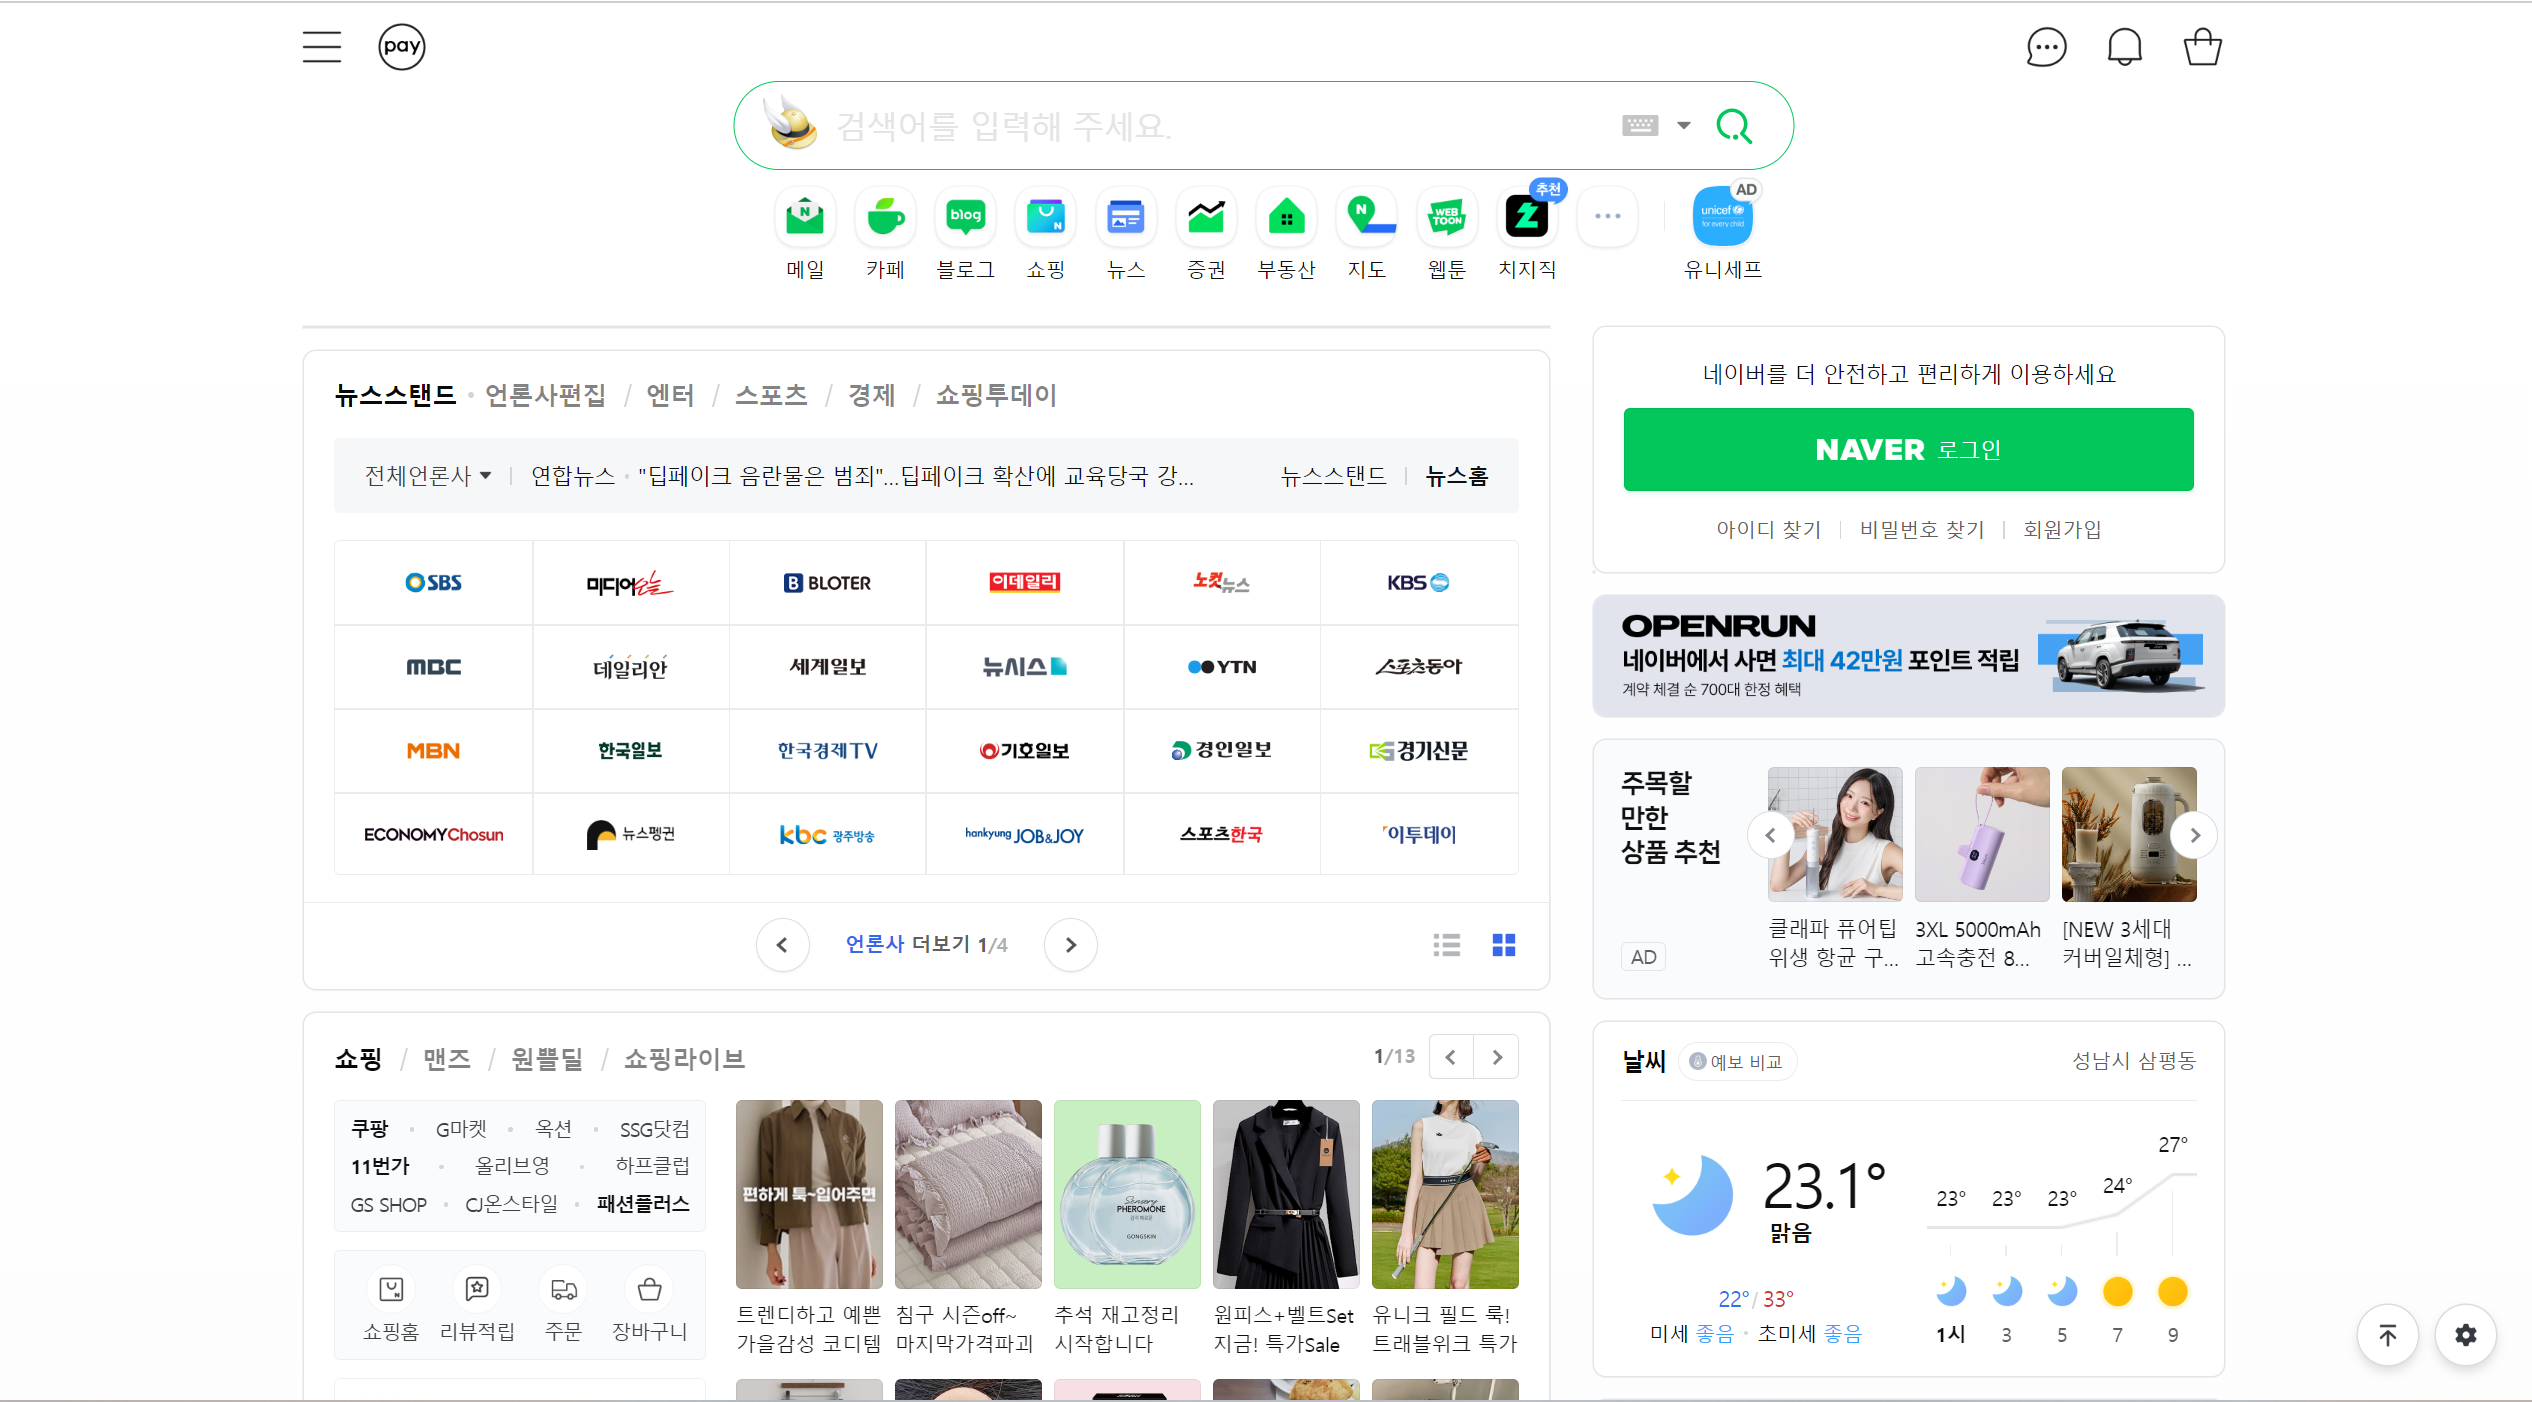
Task: Click the notification bell icon
Action: click(x=2124, y=47)
